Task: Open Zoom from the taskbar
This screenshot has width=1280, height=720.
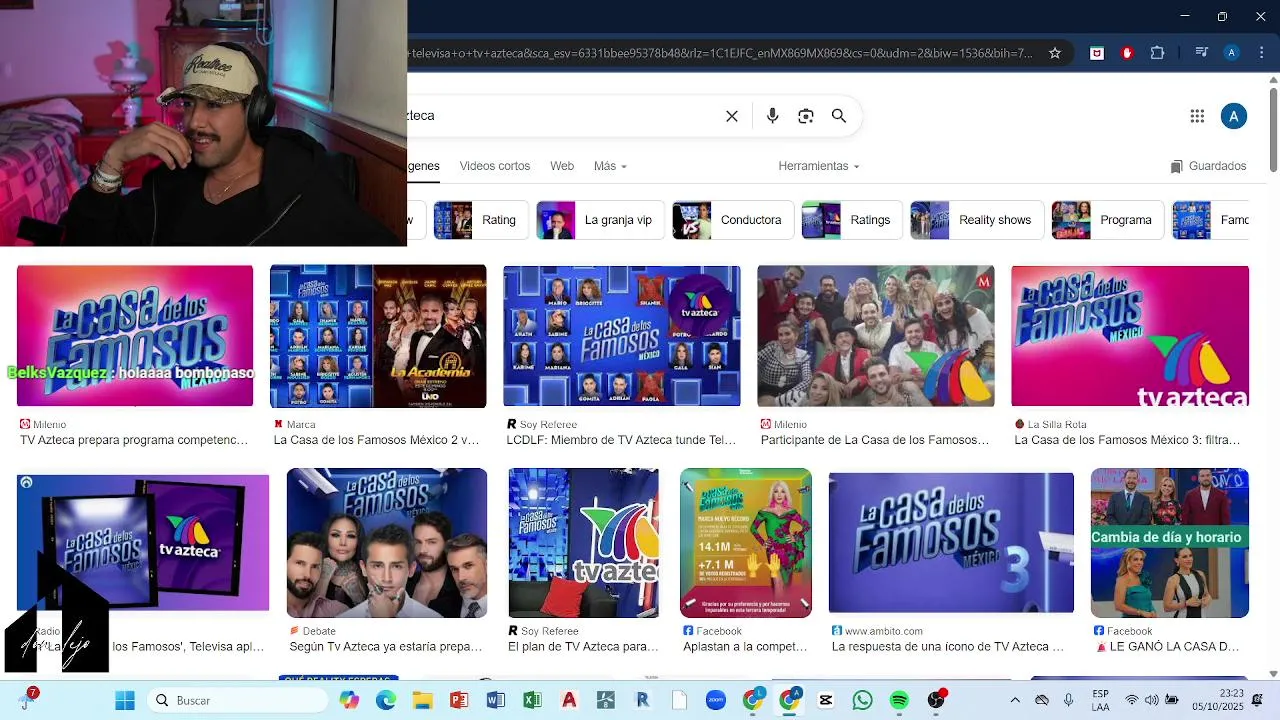Action: pos(716,700)
